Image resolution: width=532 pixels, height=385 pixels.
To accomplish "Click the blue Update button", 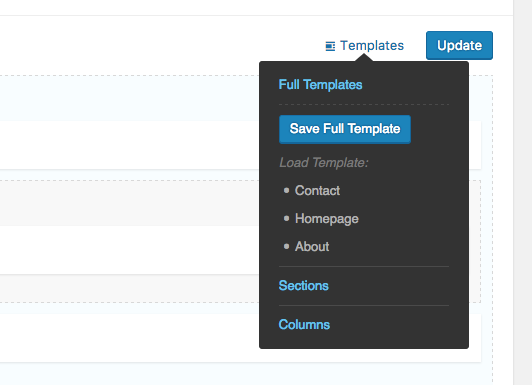I will (459, 45).
